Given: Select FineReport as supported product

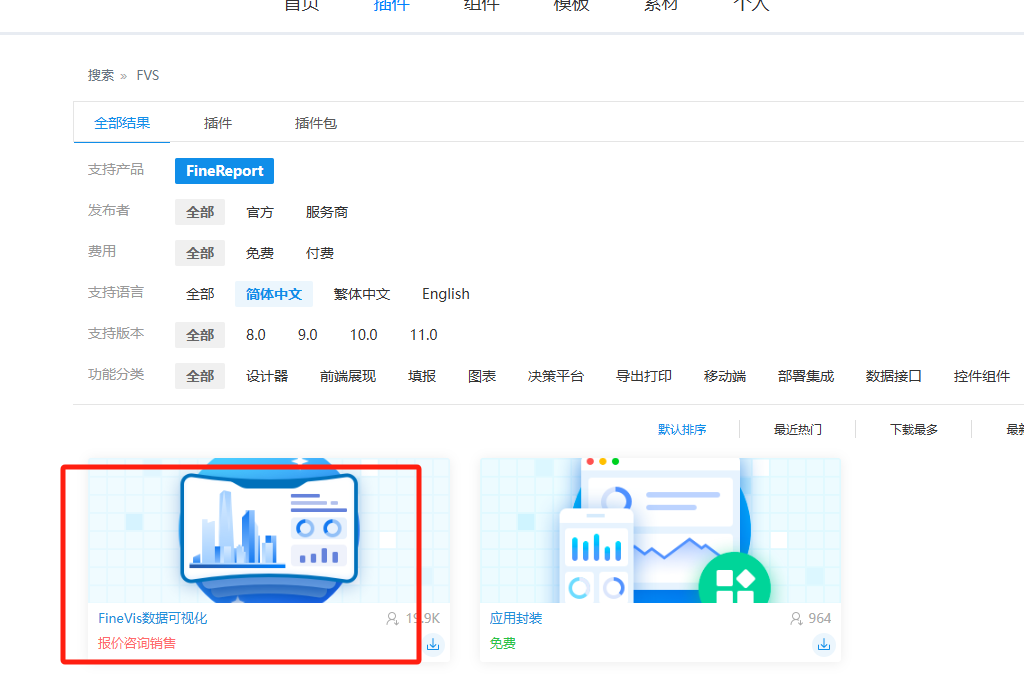Looking at the screenshot, I should 224,171.
